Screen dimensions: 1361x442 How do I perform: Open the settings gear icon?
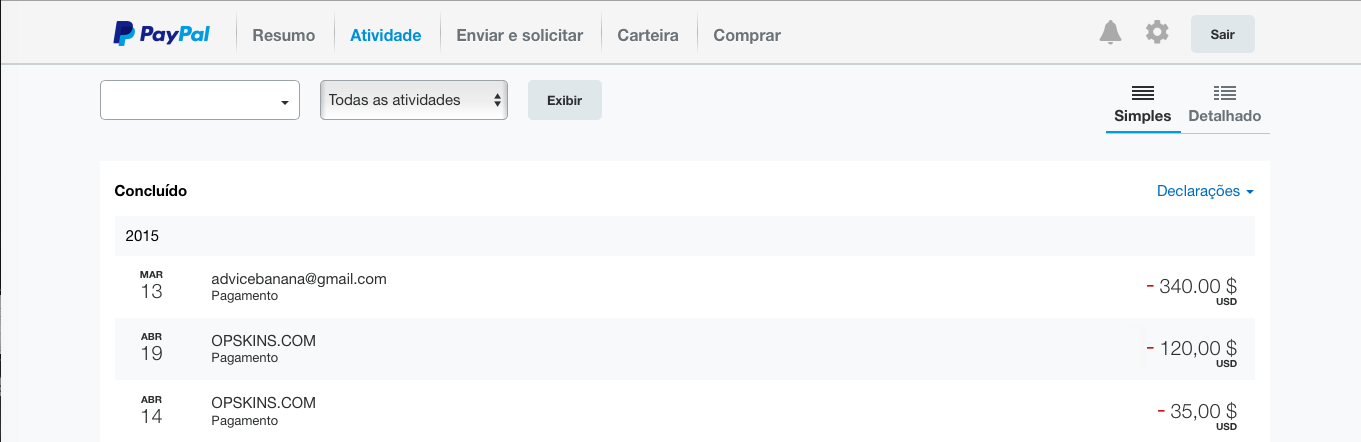[1157, 33]
